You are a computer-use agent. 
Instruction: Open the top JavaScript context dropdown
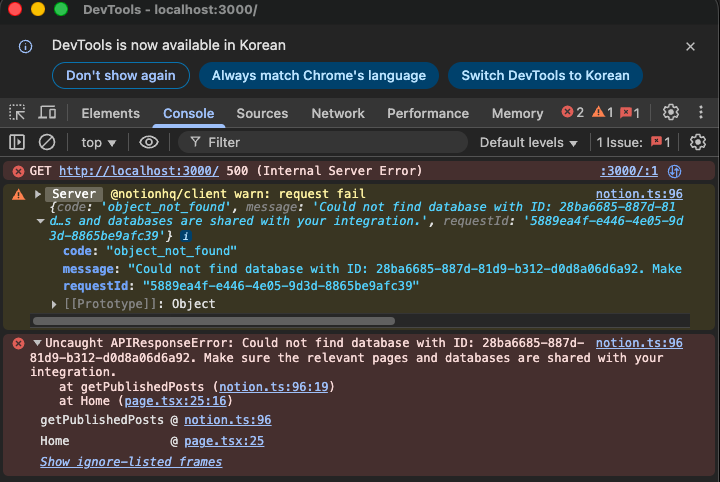tap(98, 142)
